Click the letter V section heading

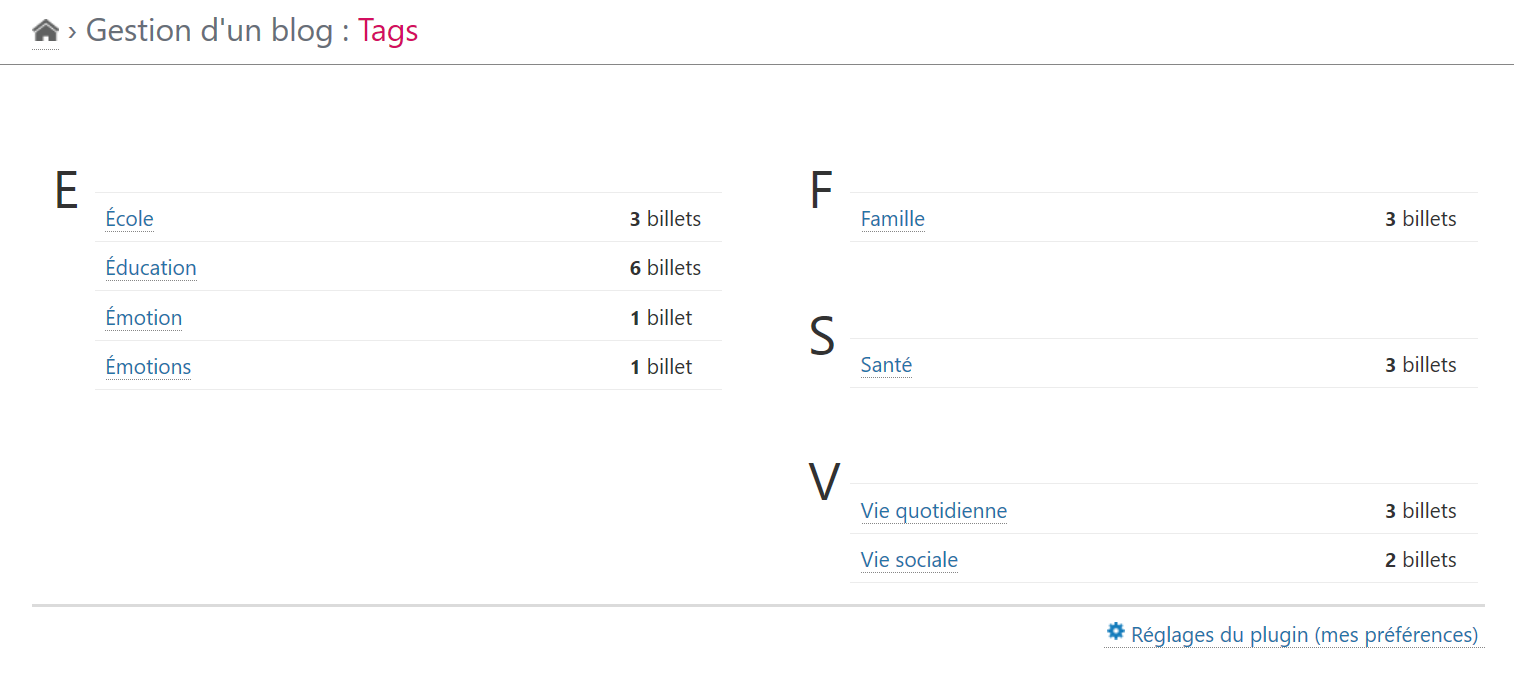click(824, 483)
